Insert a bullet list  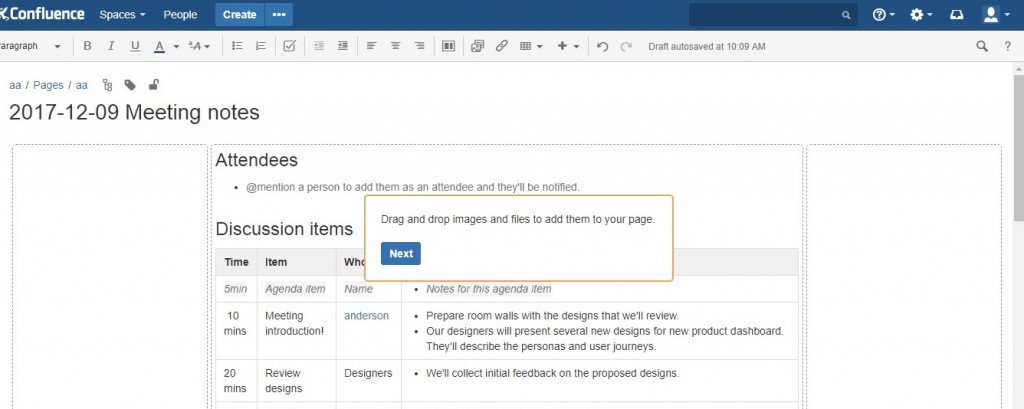pyautogui.click(x=237, y=46)
